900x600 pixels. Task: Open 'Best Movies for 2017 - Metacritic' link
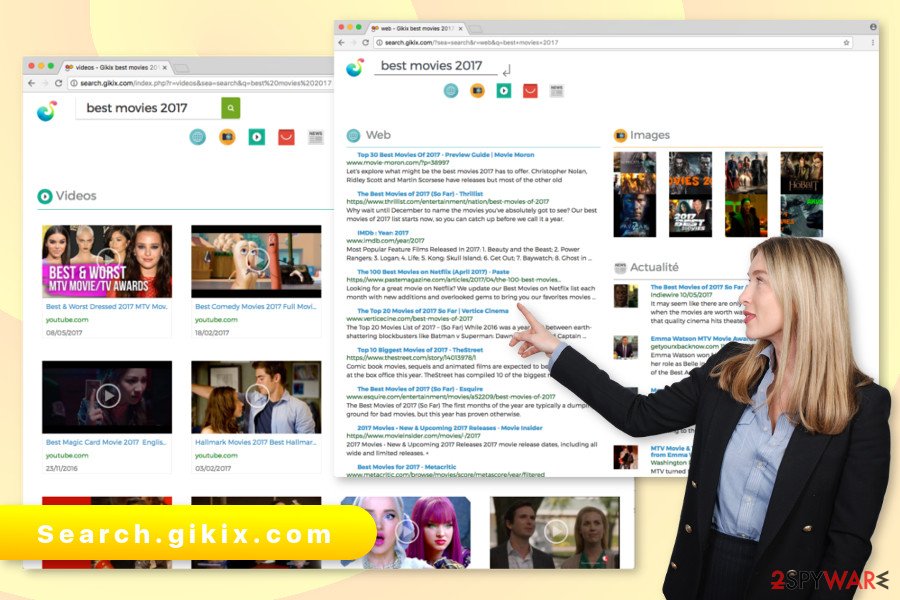click(406, 467)
